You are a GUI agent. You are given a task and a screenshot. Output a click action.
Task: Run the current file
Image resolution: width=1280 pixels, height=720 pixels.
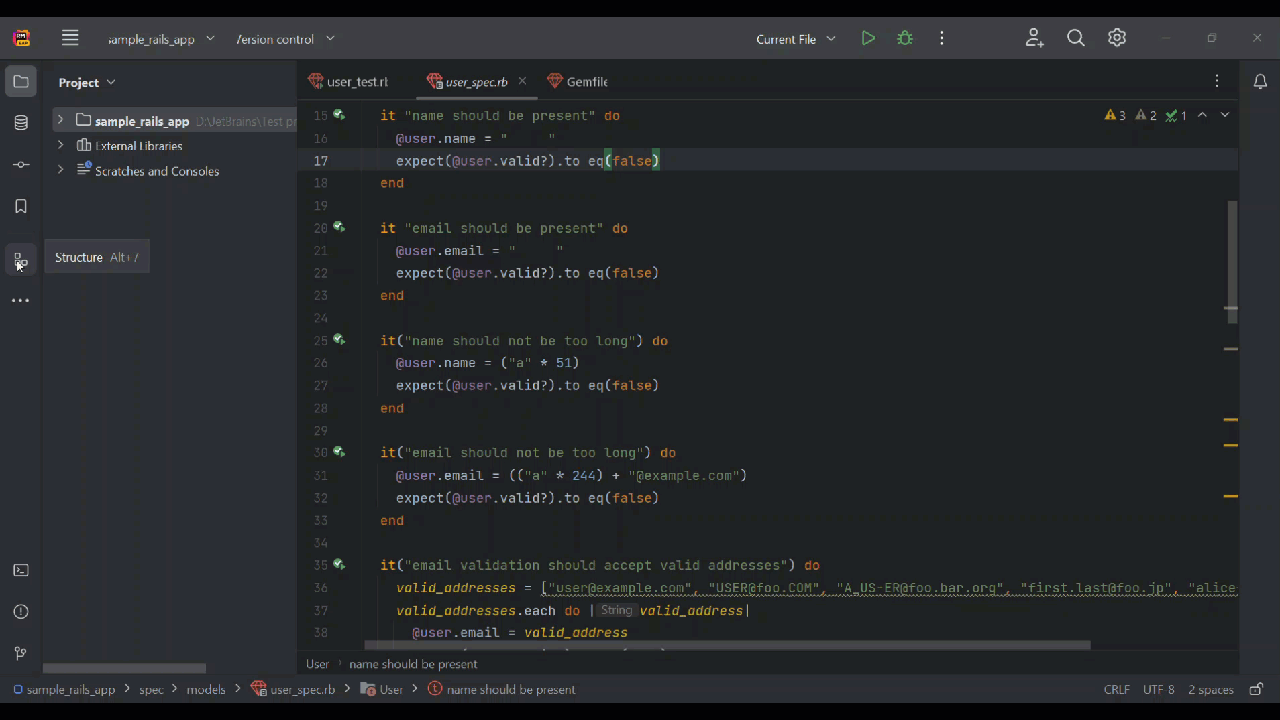pyautogui.click(x=868, y=38)
